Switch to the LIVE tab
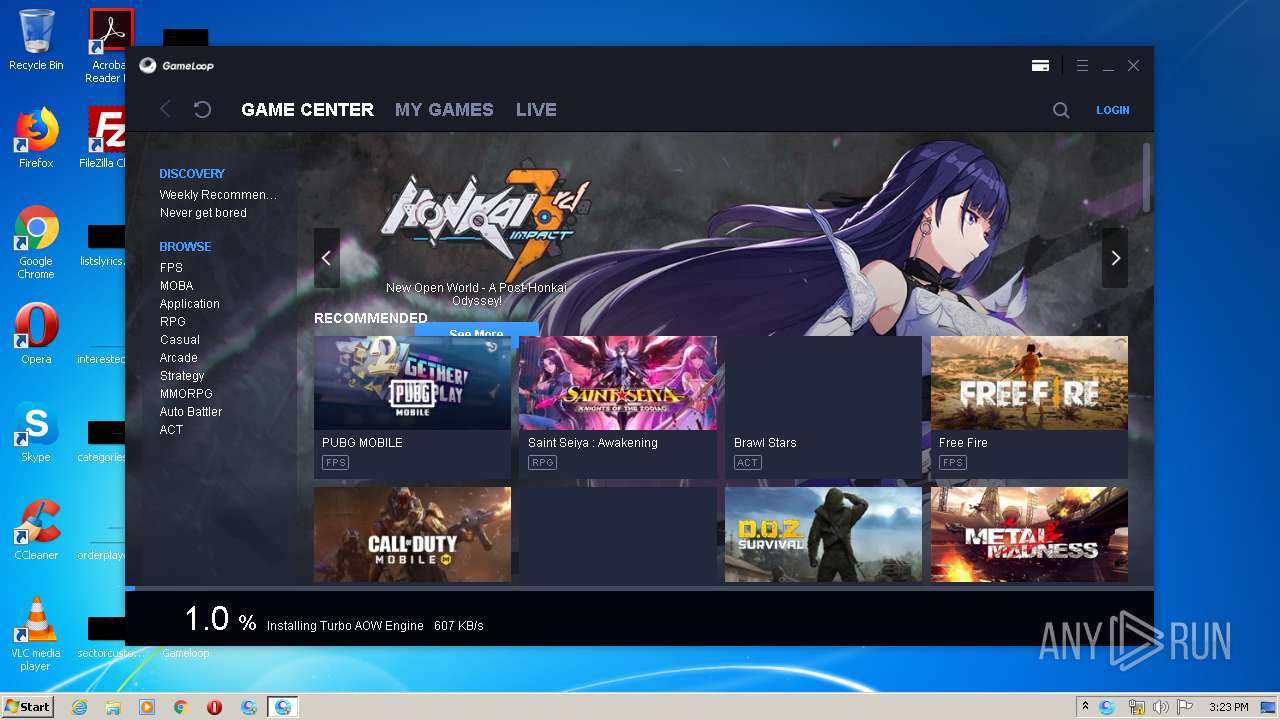Viewport: 1280px width, 720px height. pyautogui.click(x=536, y=110)
